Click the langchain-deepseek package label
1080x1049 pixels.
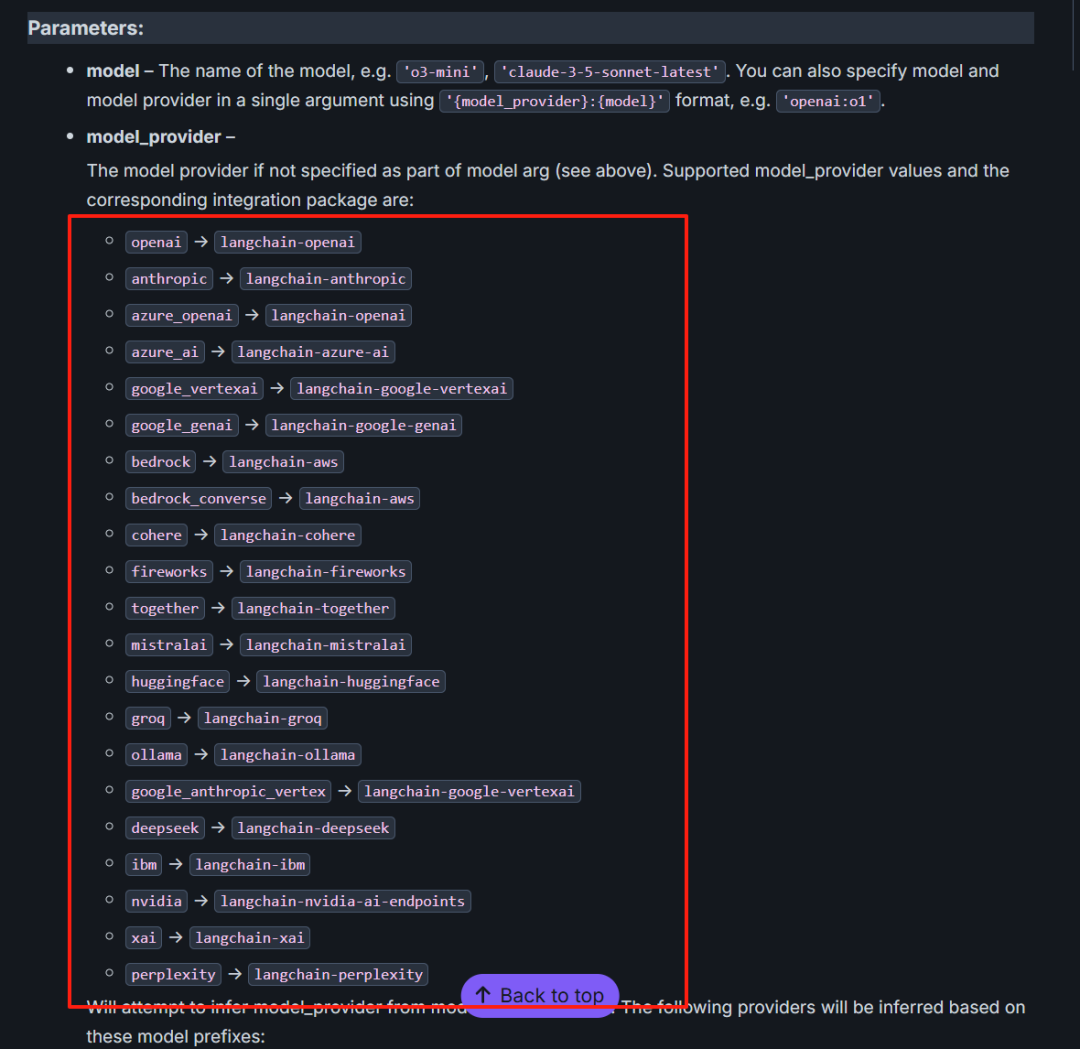coord(313,828)
